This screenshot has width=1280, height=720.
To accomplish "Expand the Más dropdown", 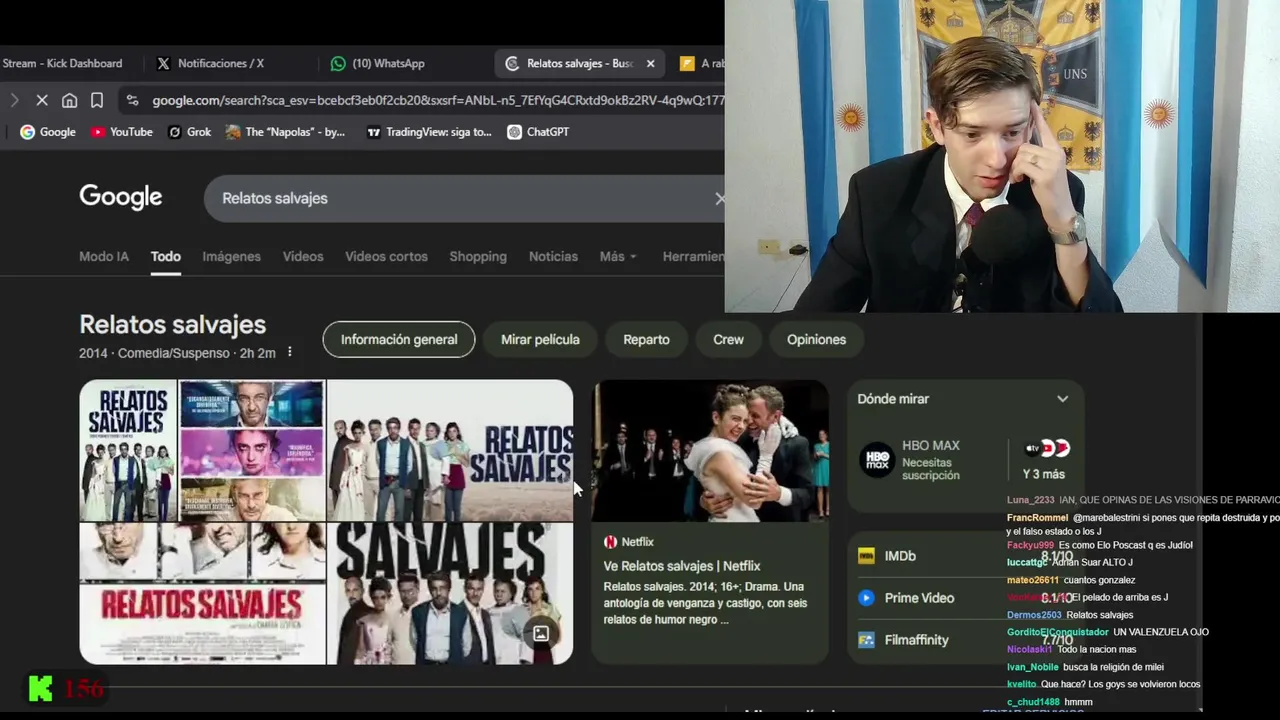I will point(618,256).
